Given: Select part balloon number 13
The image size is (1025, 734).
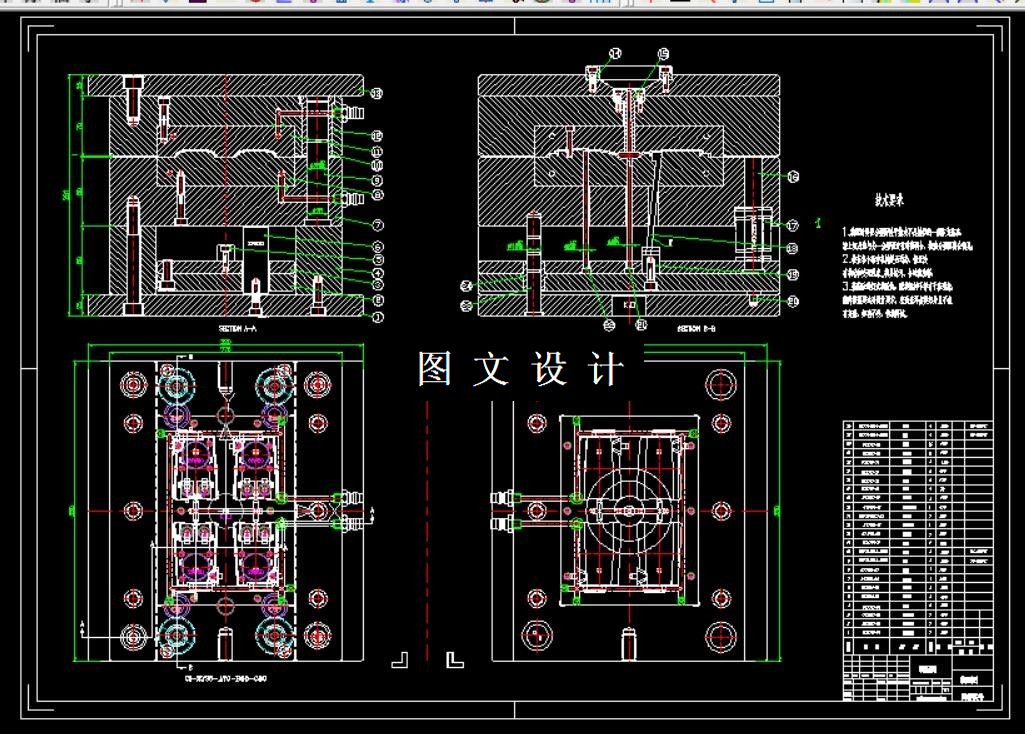Looking at the screenshot, I should (x=377, y=93).
